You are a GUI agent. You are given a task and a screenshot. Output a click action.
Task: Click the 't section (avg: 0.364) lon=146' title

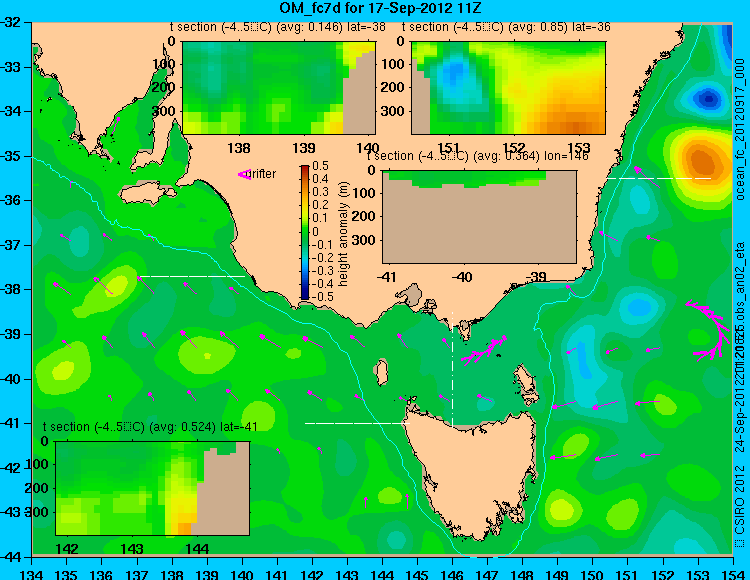coord(477,156)
